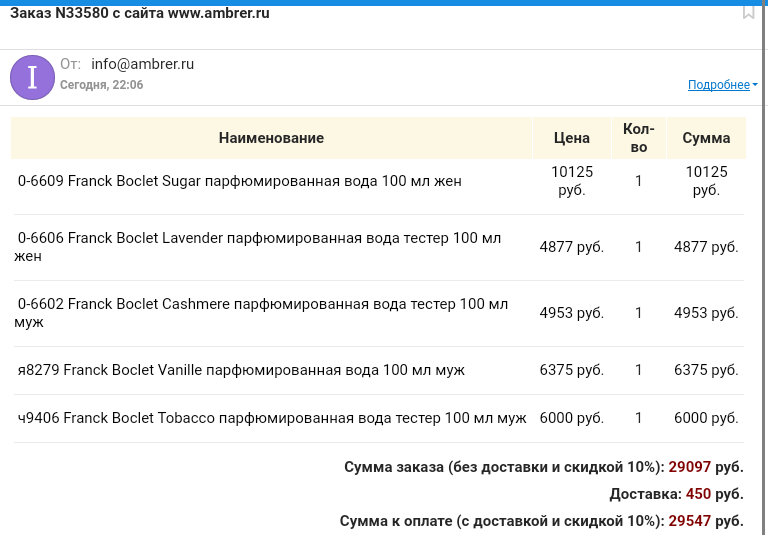
Task: Click the delivery cost 450 руб.
Action: point(714,494)
